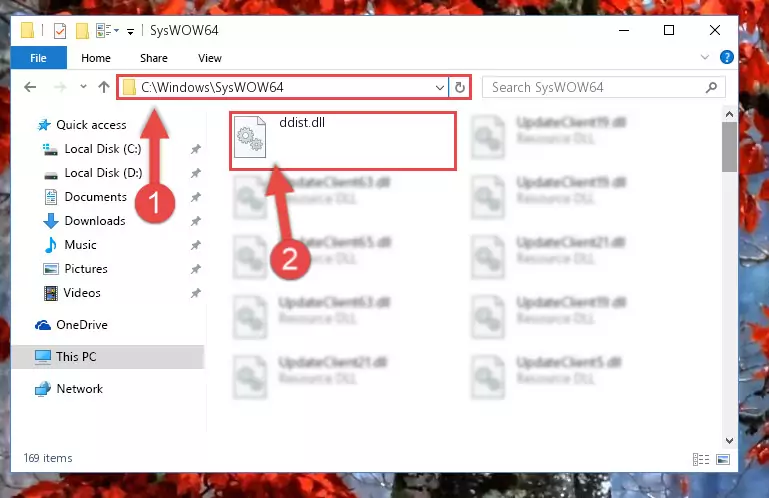Open Videos in the sidebar
Screen dimensions: 769x498
[82, 293]
